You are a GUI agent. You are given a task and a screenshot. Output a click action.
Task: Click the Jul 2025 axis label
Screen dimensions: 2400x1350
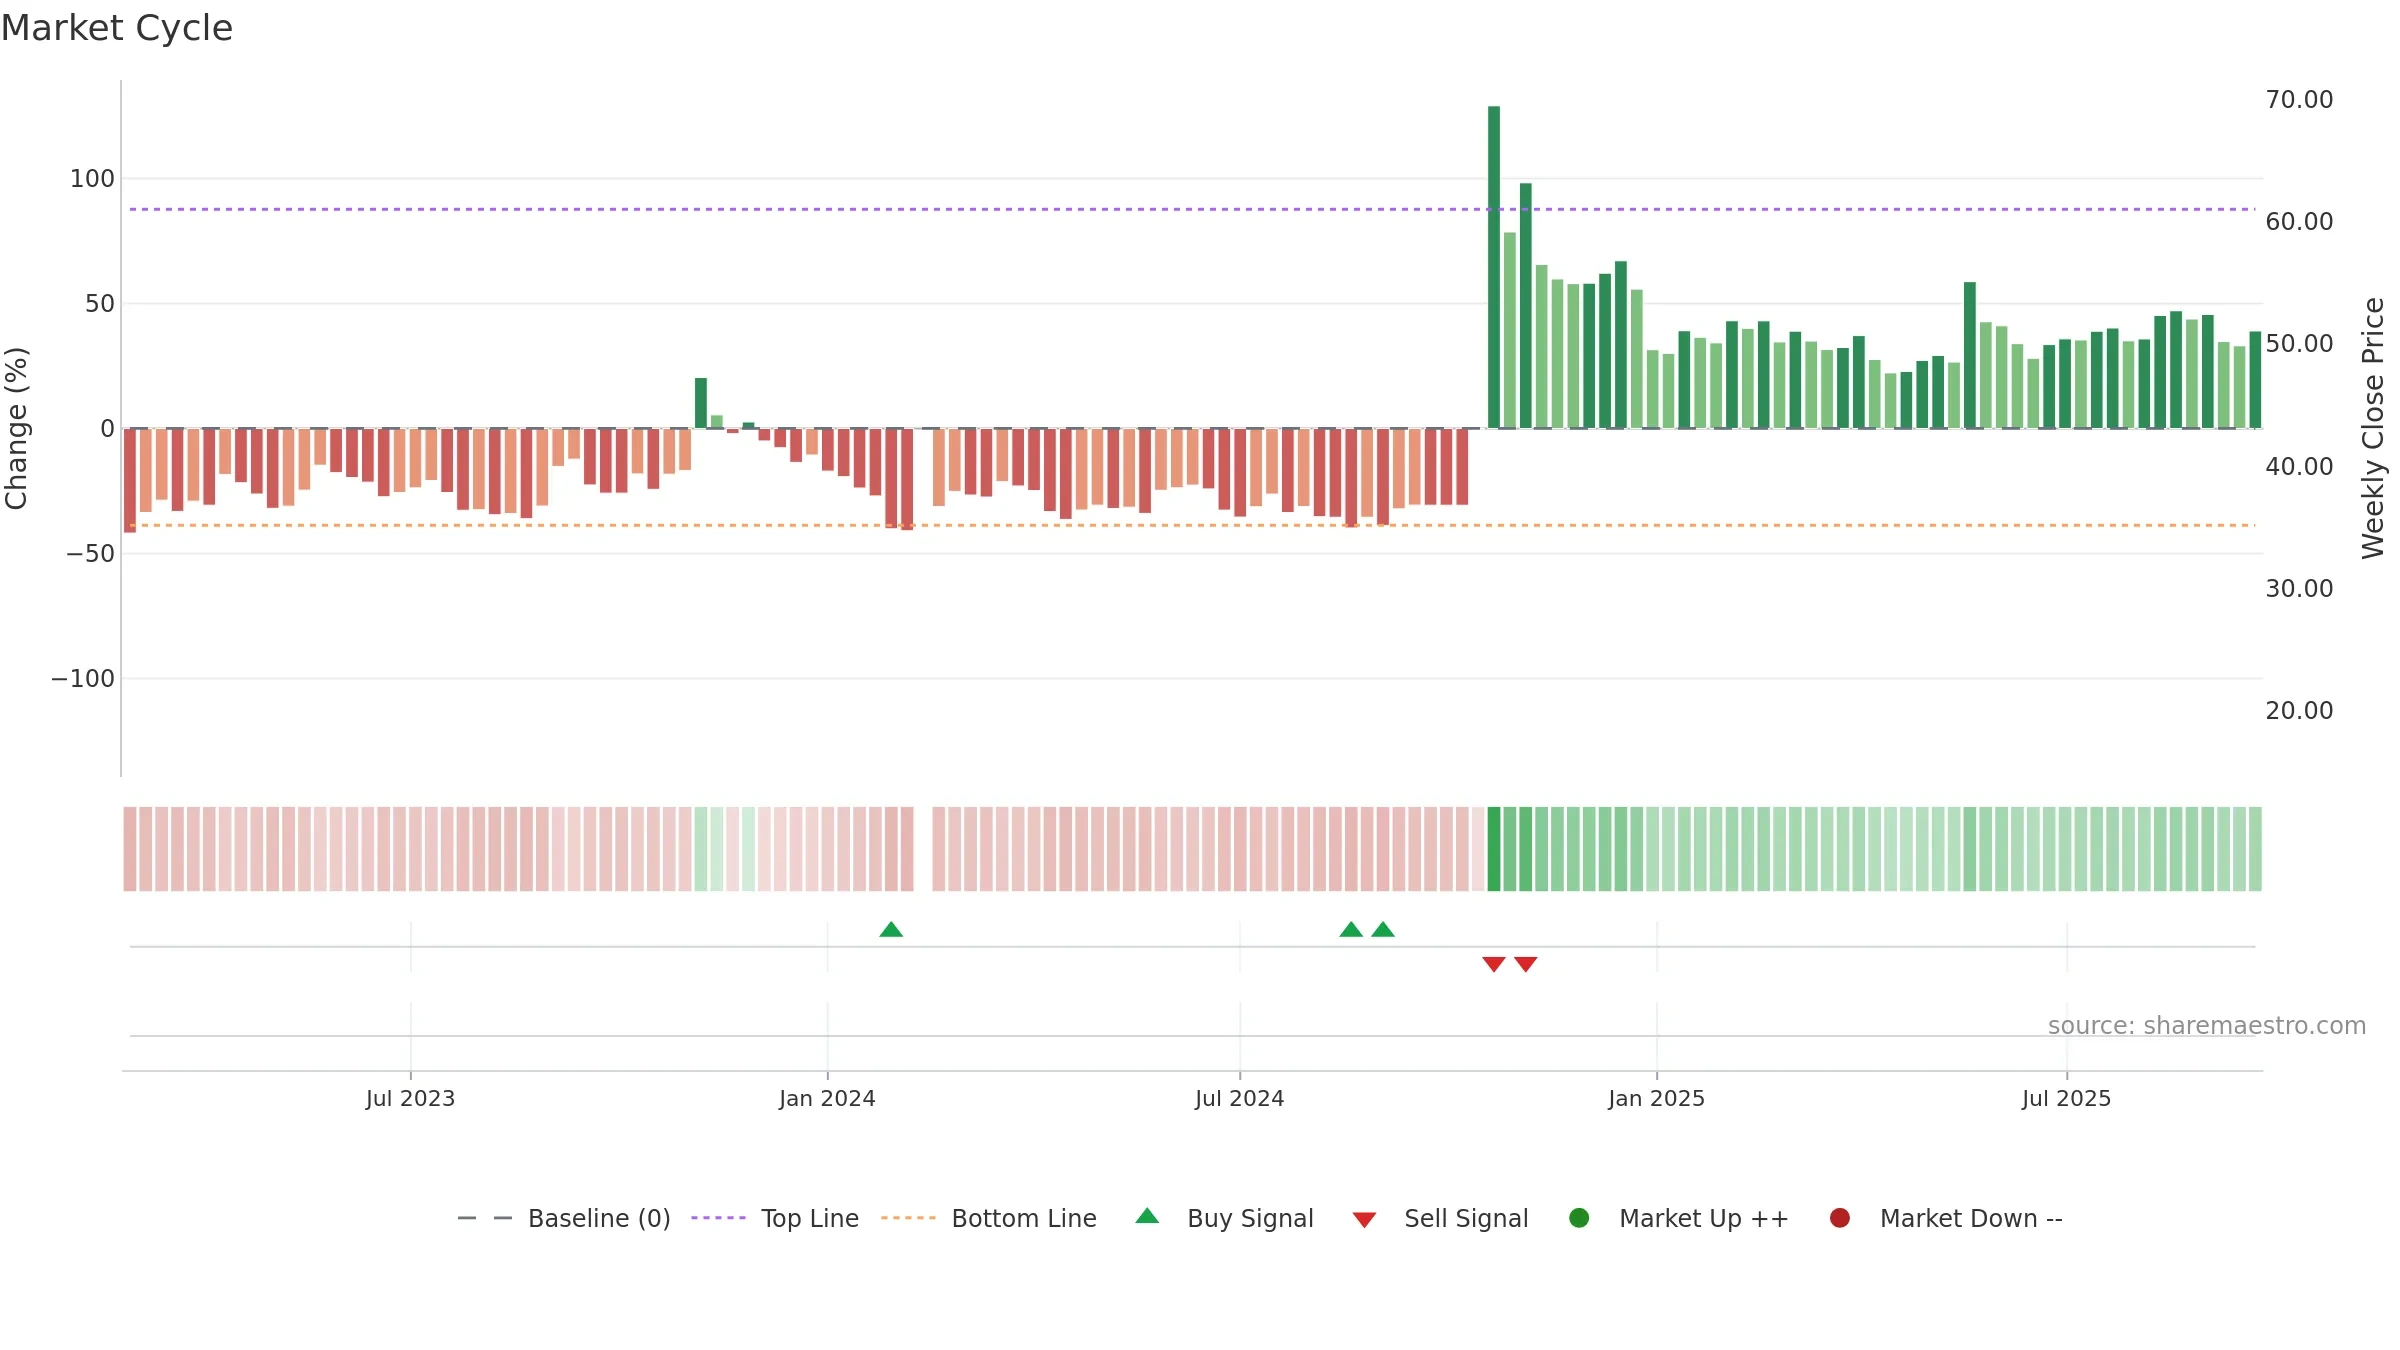click(2066, 1099)
